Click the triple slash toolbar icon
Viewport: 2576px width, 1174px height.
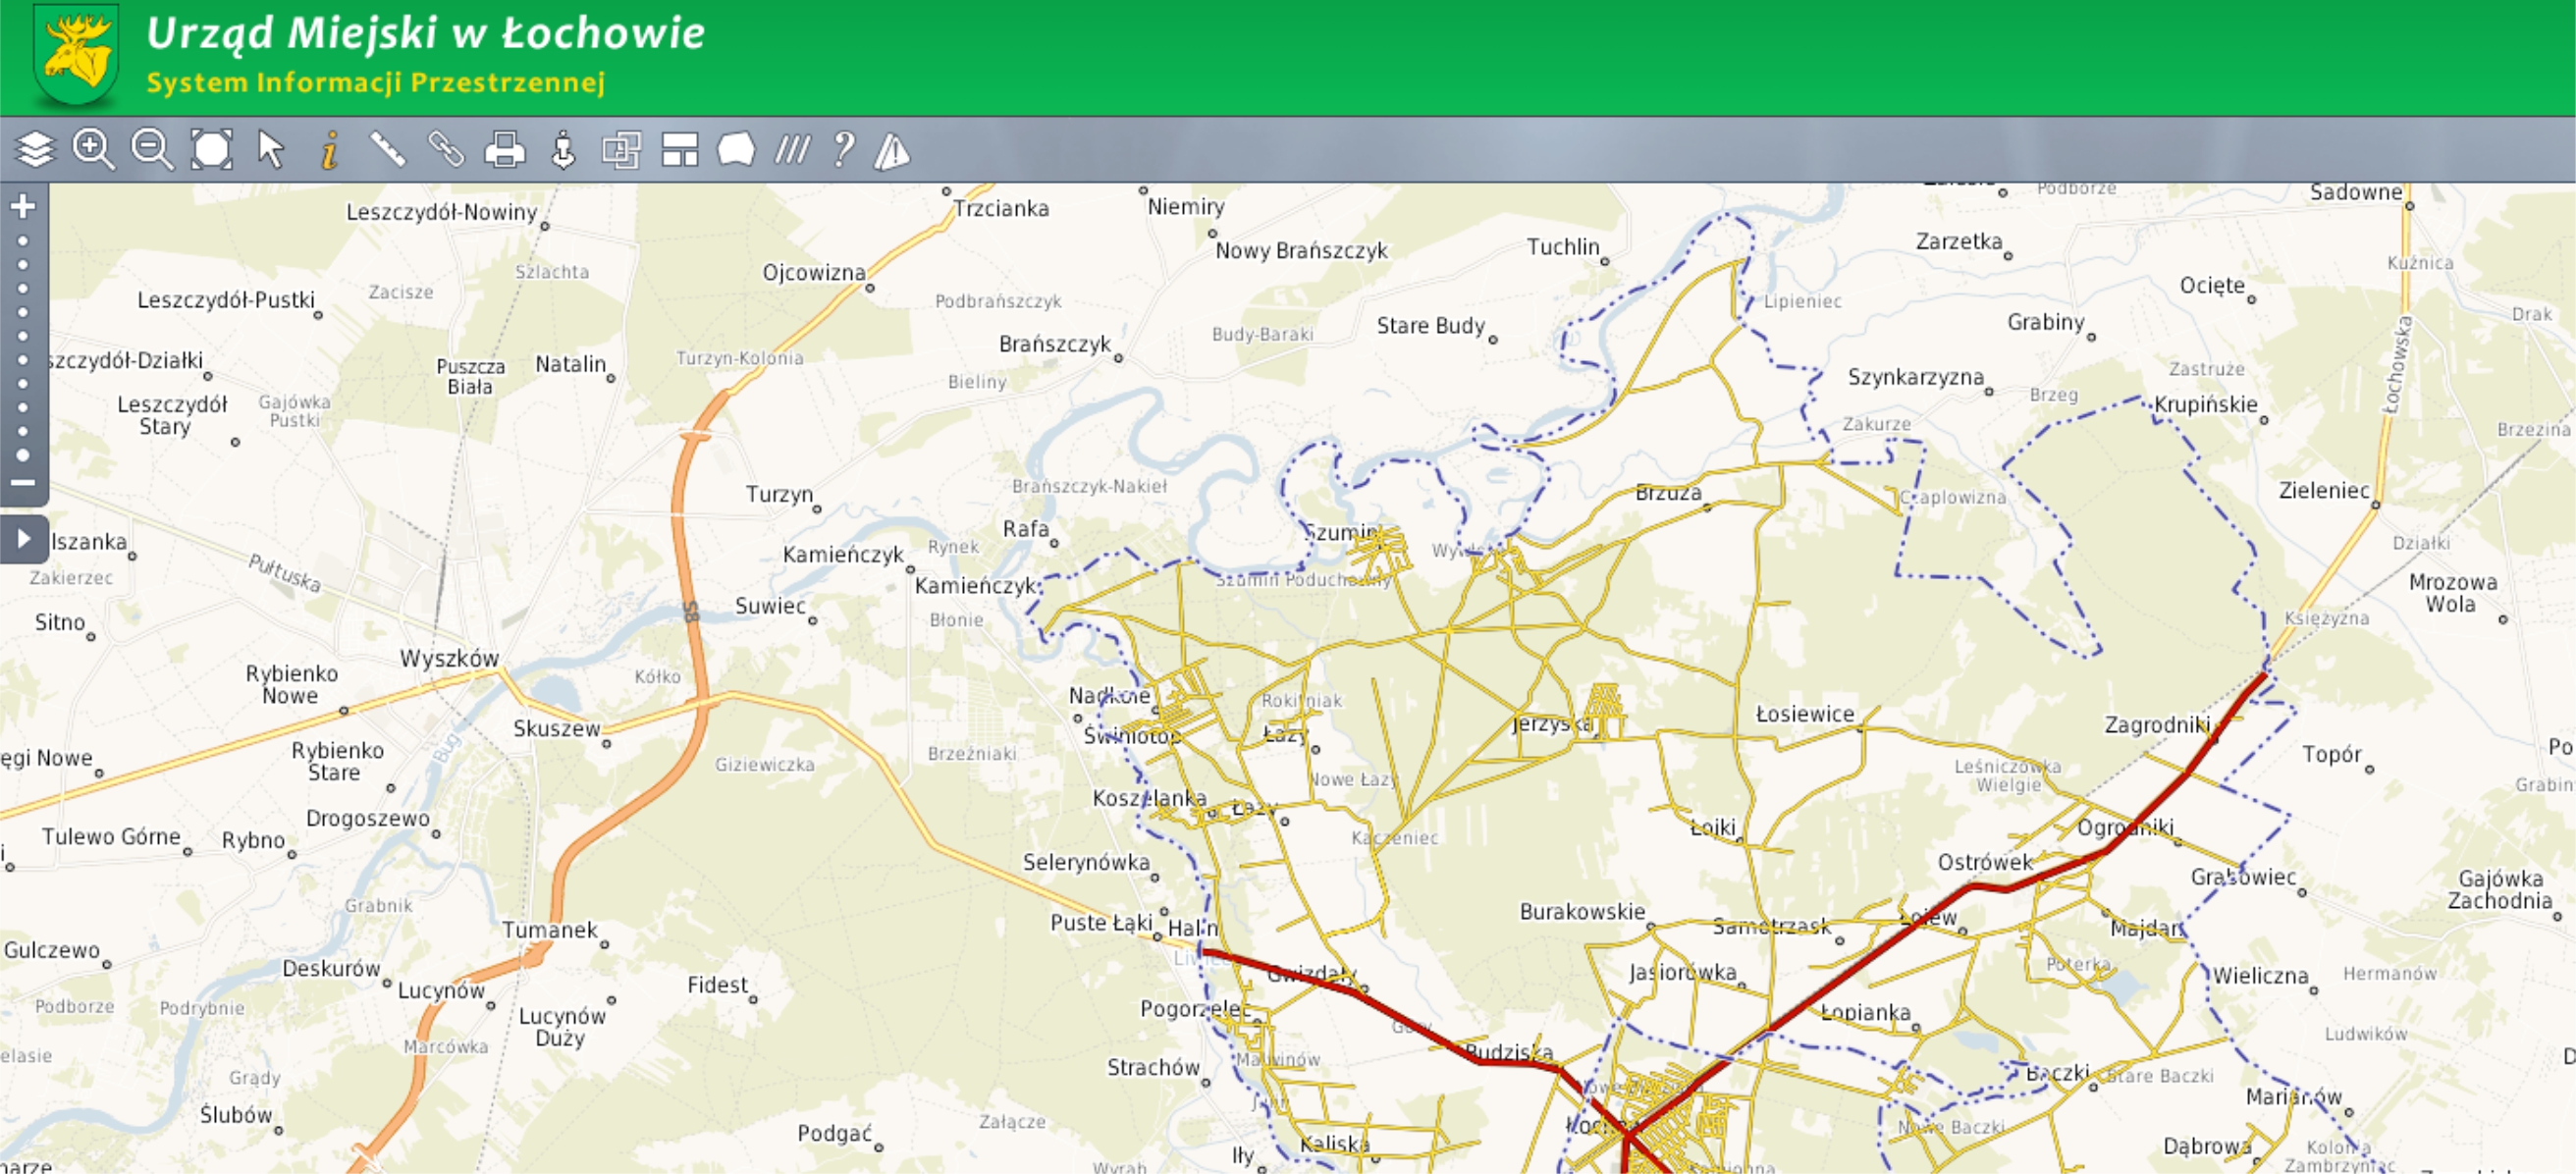pyautogui.click(x=793, y=150)
